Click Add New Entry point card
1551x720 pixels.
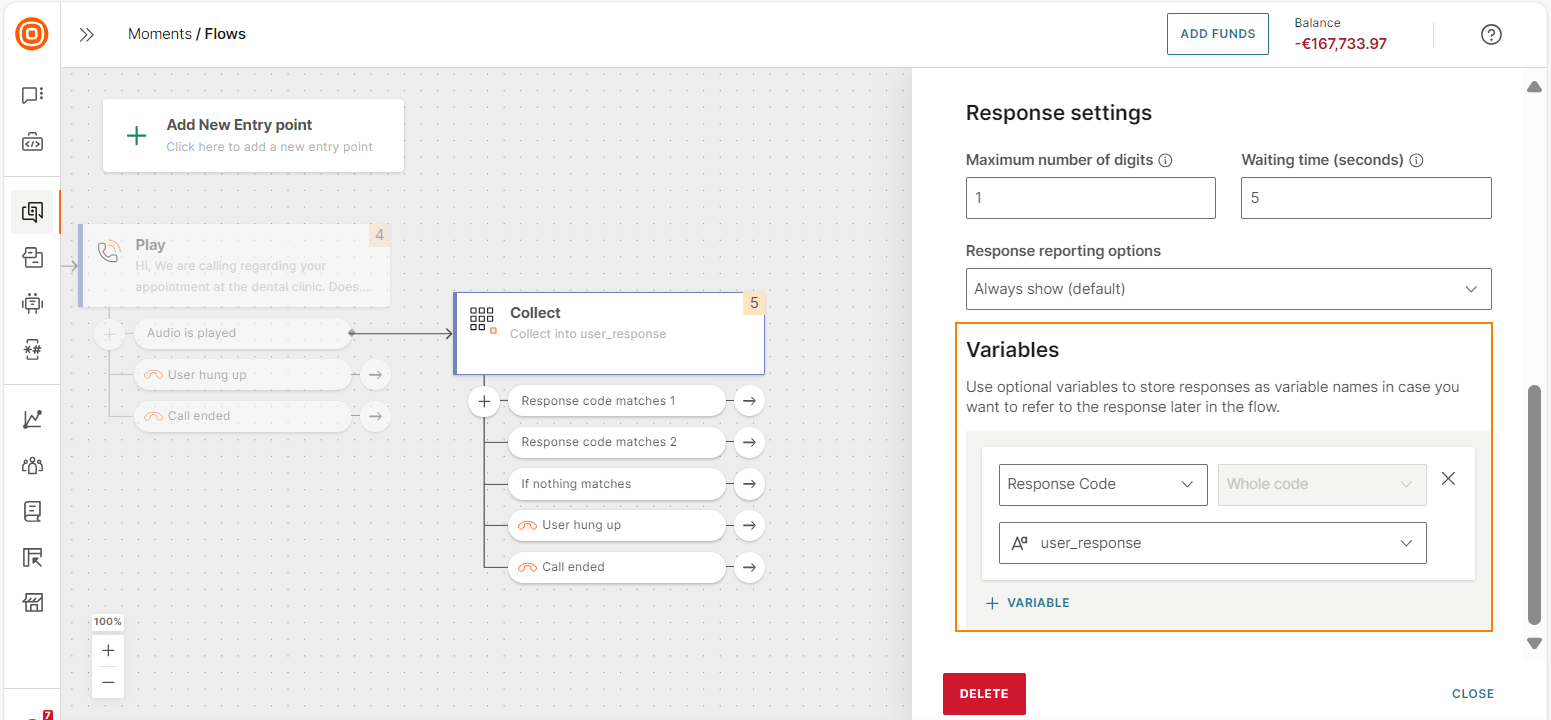[x=253, y=136]
